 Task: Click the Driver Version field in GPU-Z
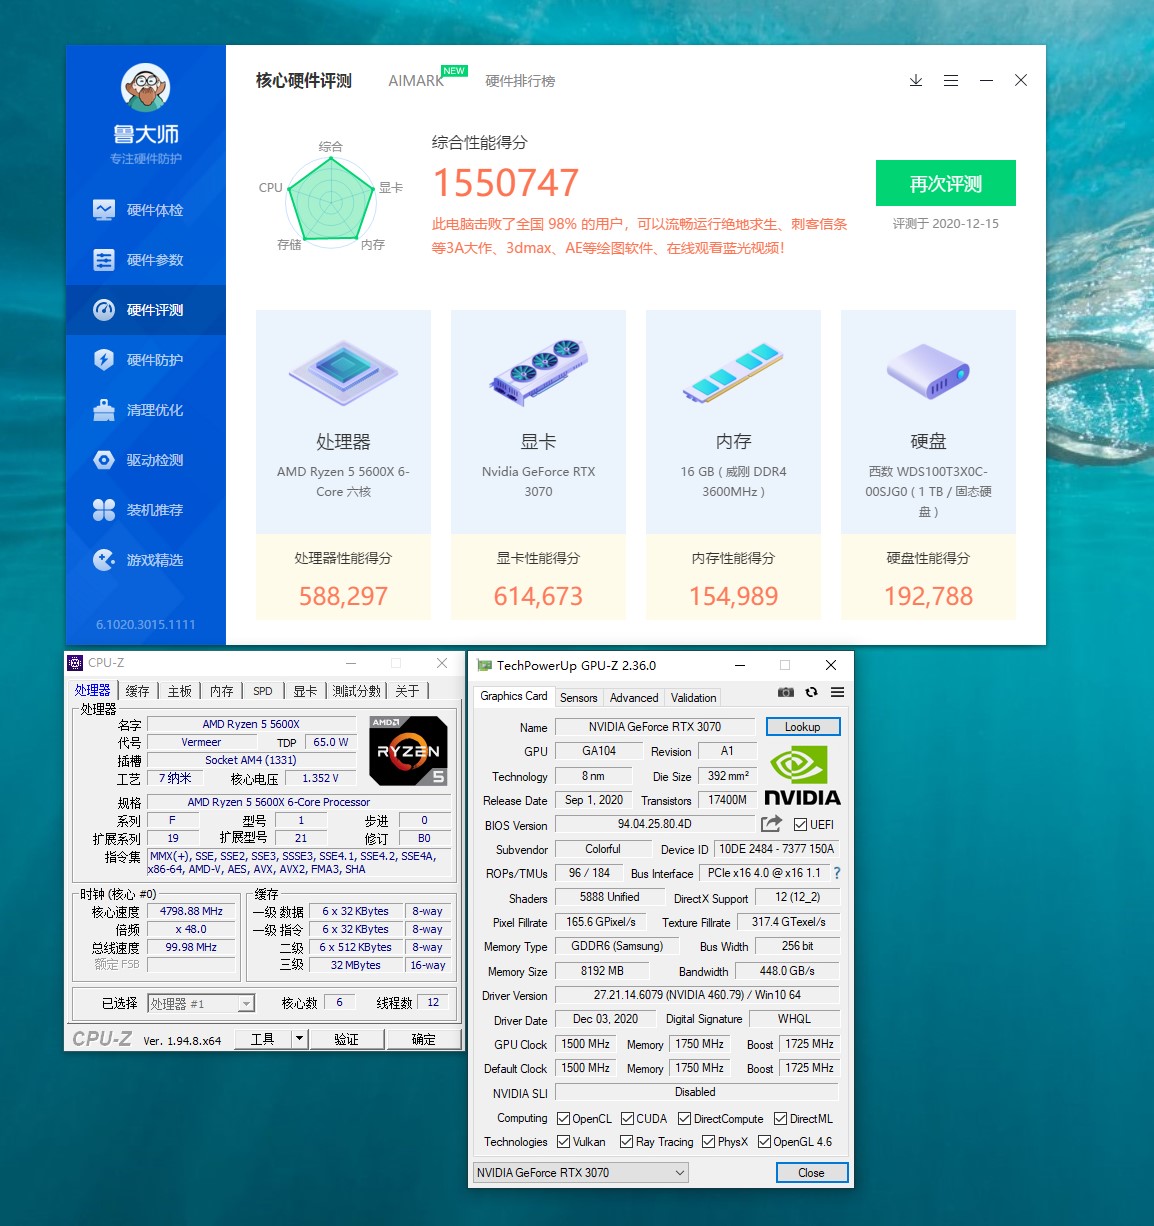pos(697,995)
